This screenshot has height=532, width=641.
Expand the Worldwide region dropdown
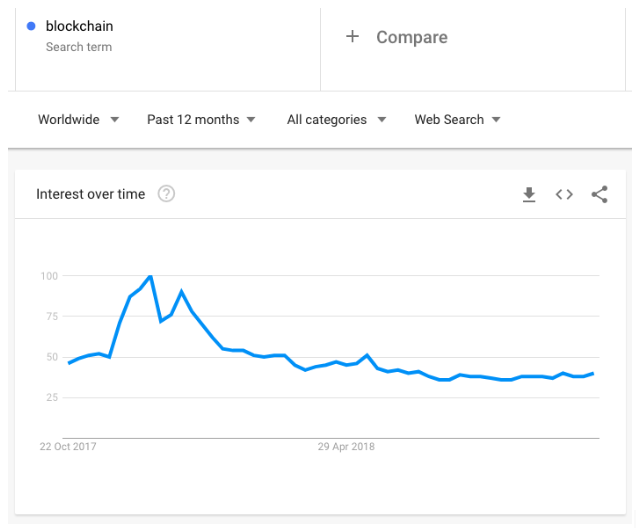coord(78,120)
